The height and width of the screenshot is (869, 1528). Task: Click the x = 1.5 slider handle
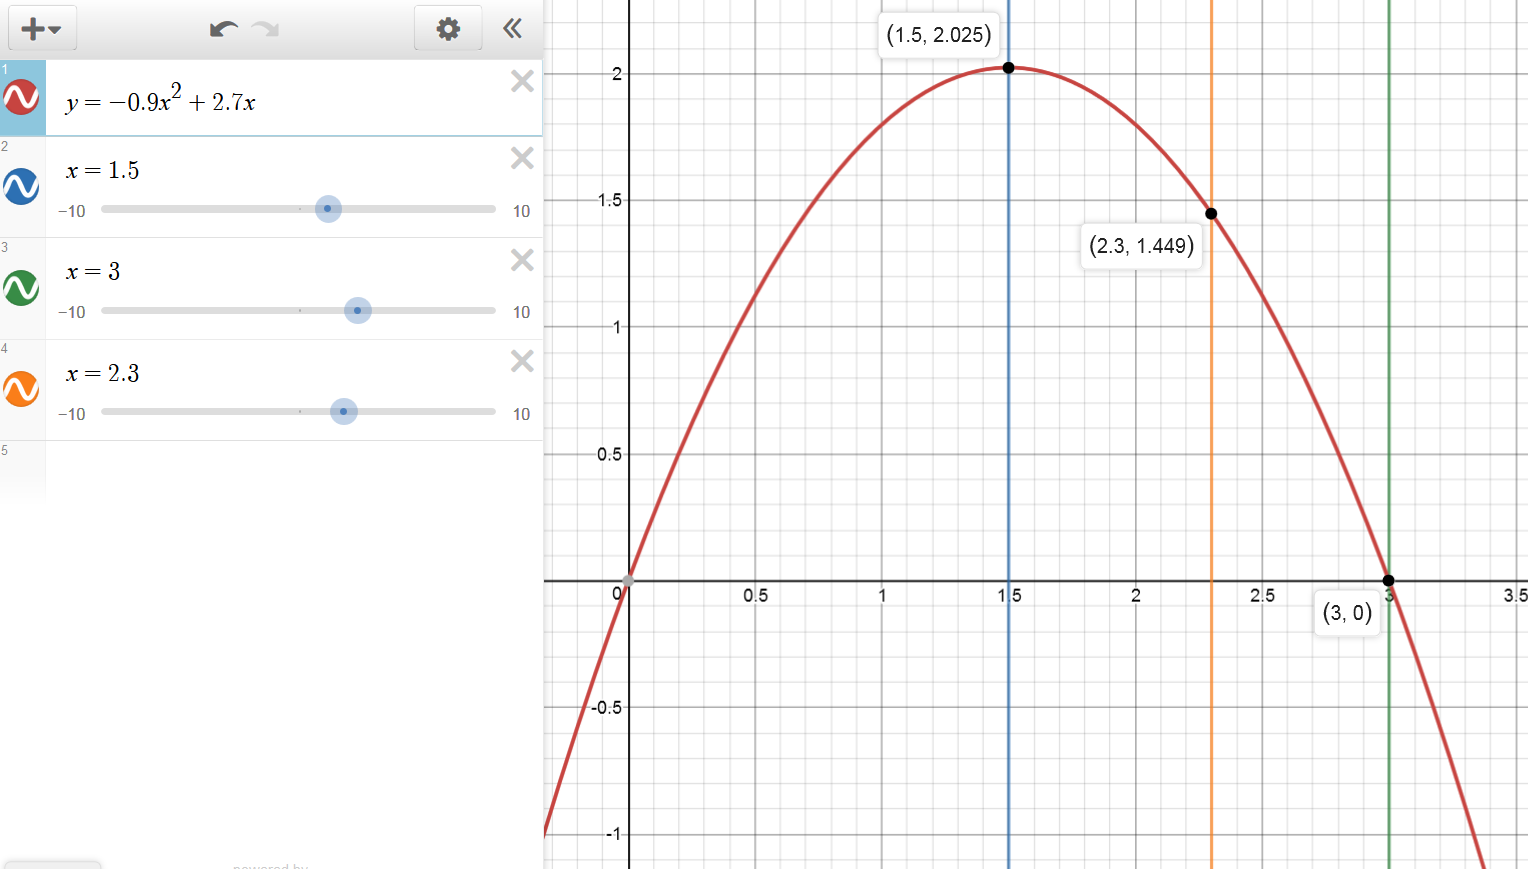(328, 209)
